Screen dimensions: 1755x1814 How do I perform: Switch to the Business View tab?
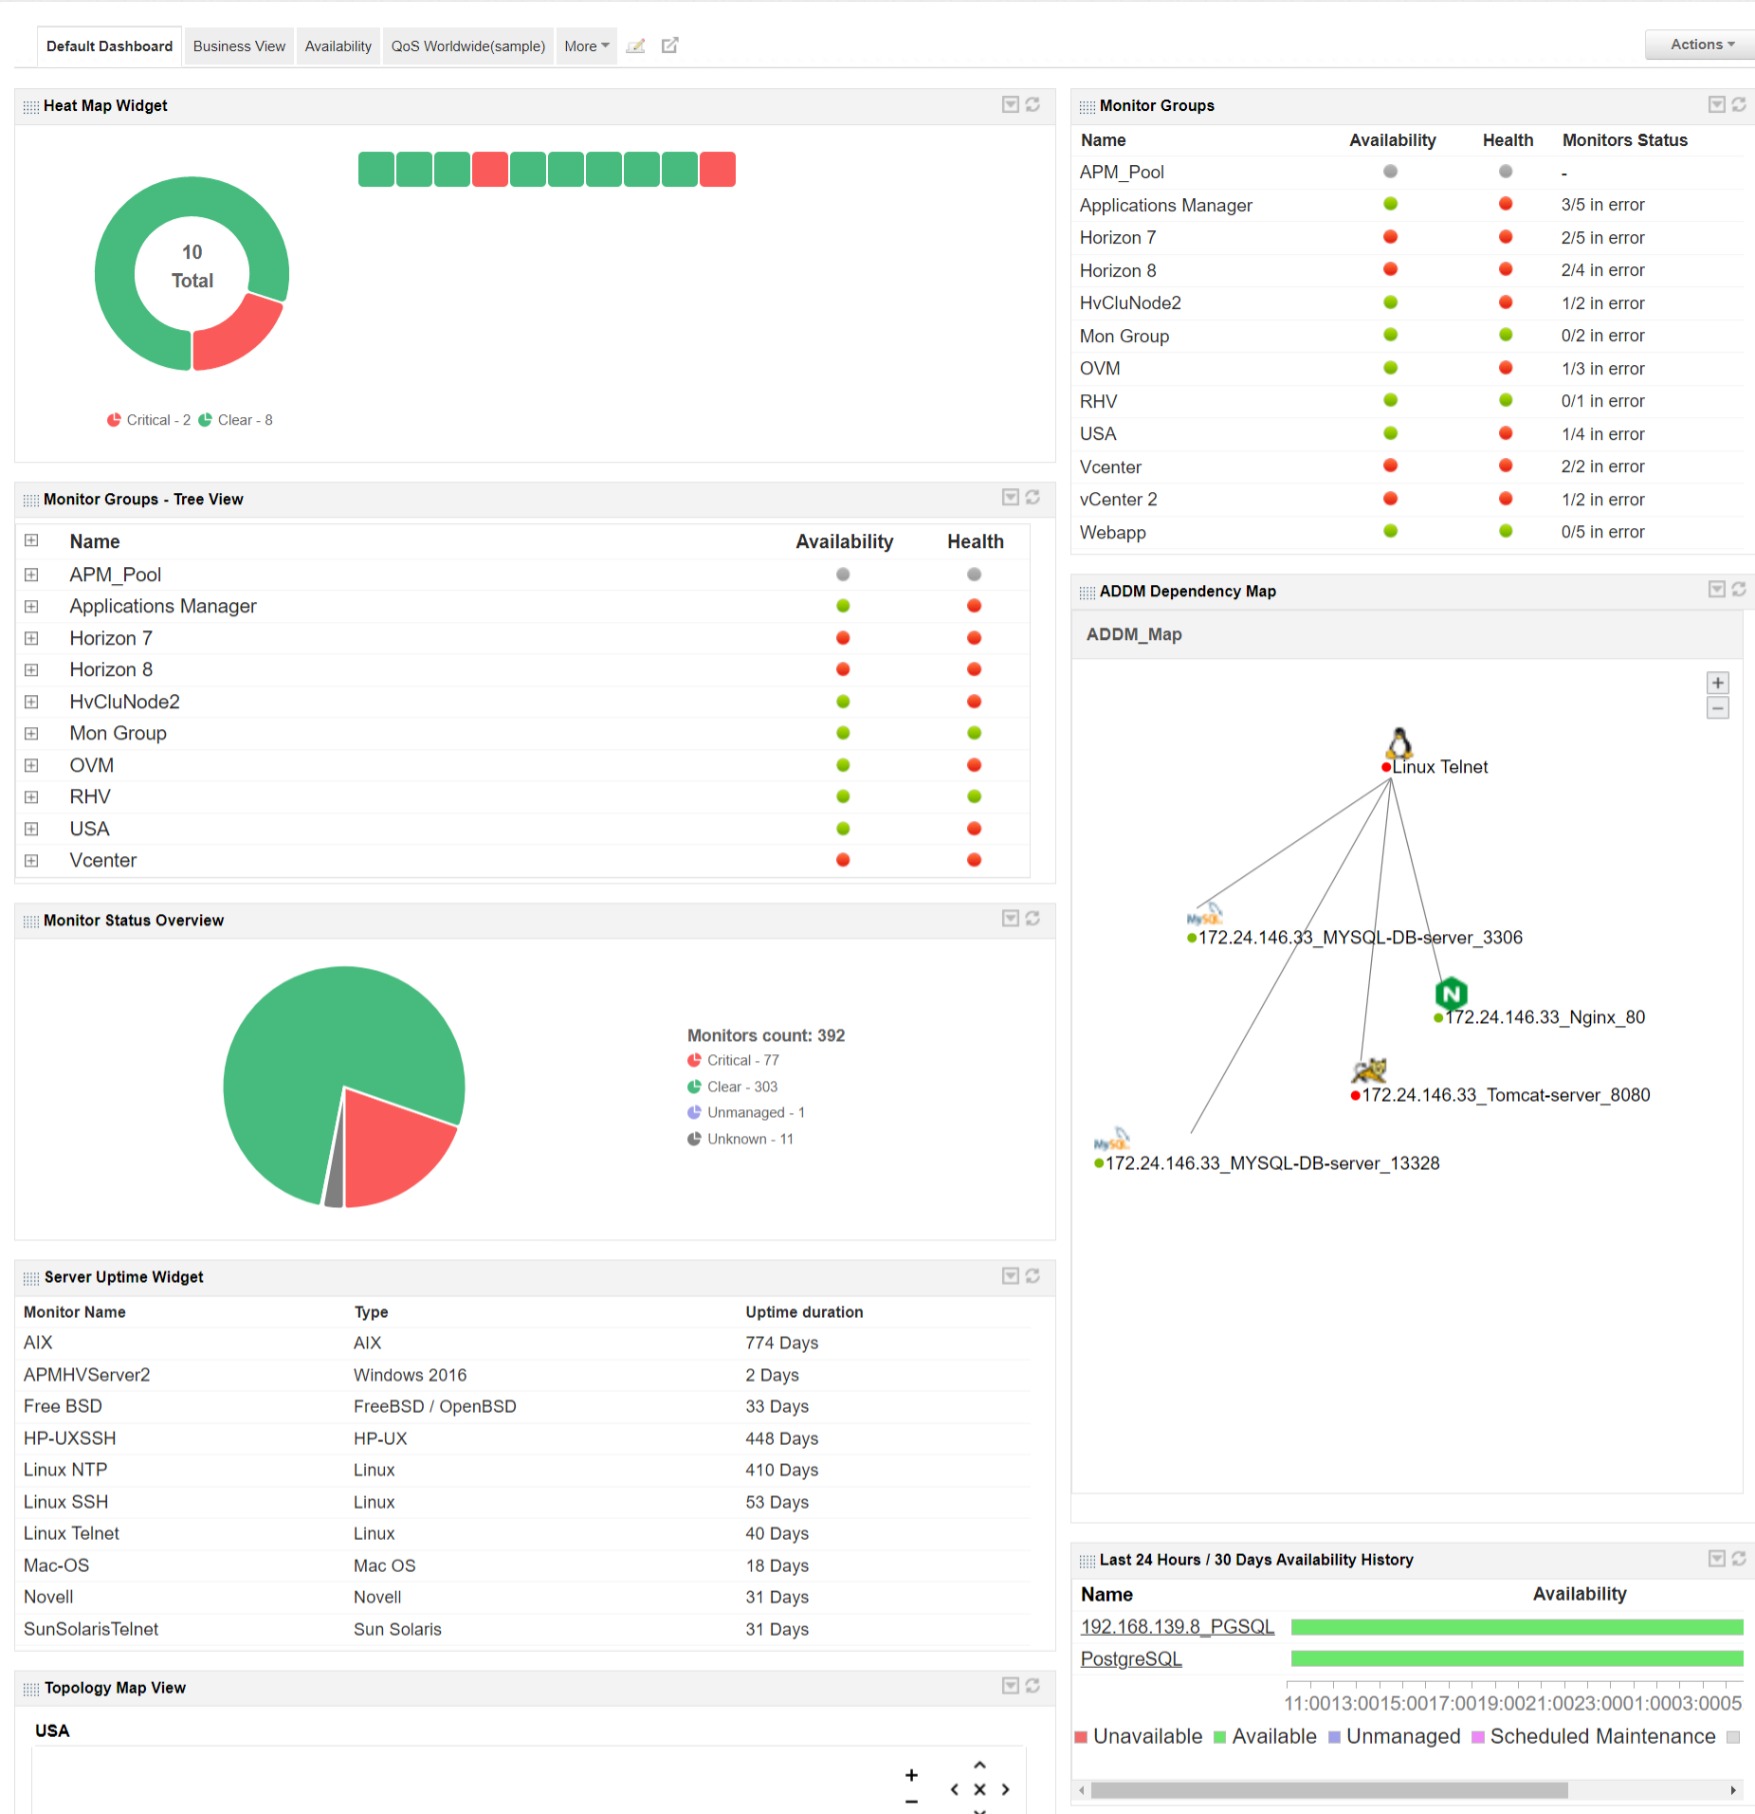(238, 45)
